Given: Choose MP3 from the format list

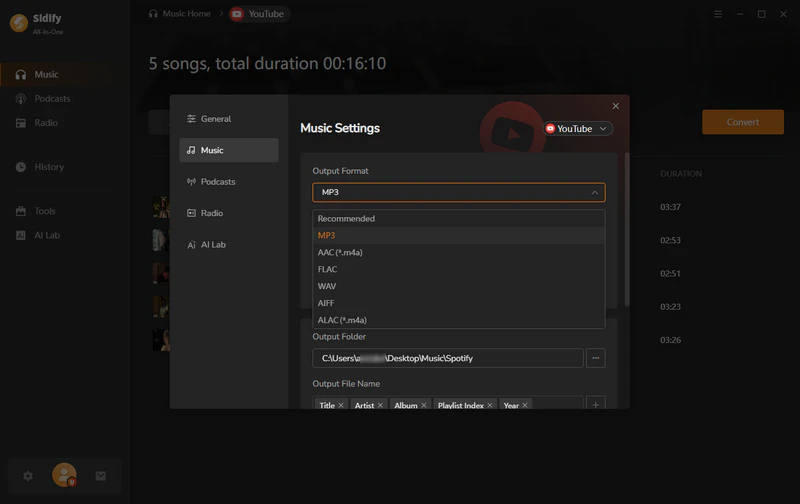Looking at the screenshot, I should pyautogui.click(x=459, y=235).
